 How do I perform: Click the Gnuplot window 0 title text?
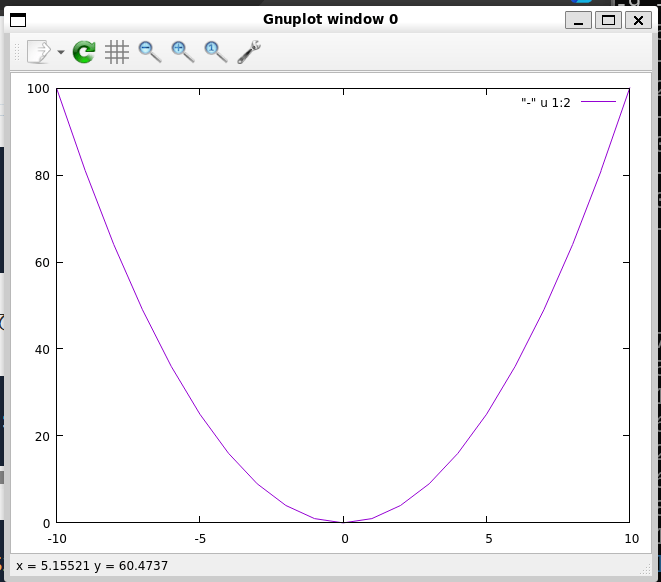coord(330,19)
